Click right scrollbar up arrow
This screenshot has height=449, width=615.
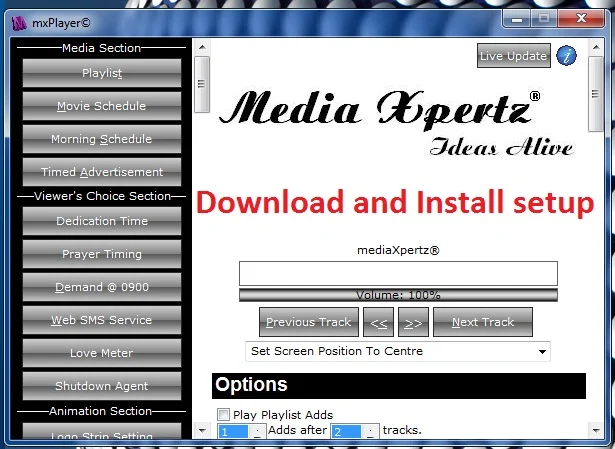596,47
